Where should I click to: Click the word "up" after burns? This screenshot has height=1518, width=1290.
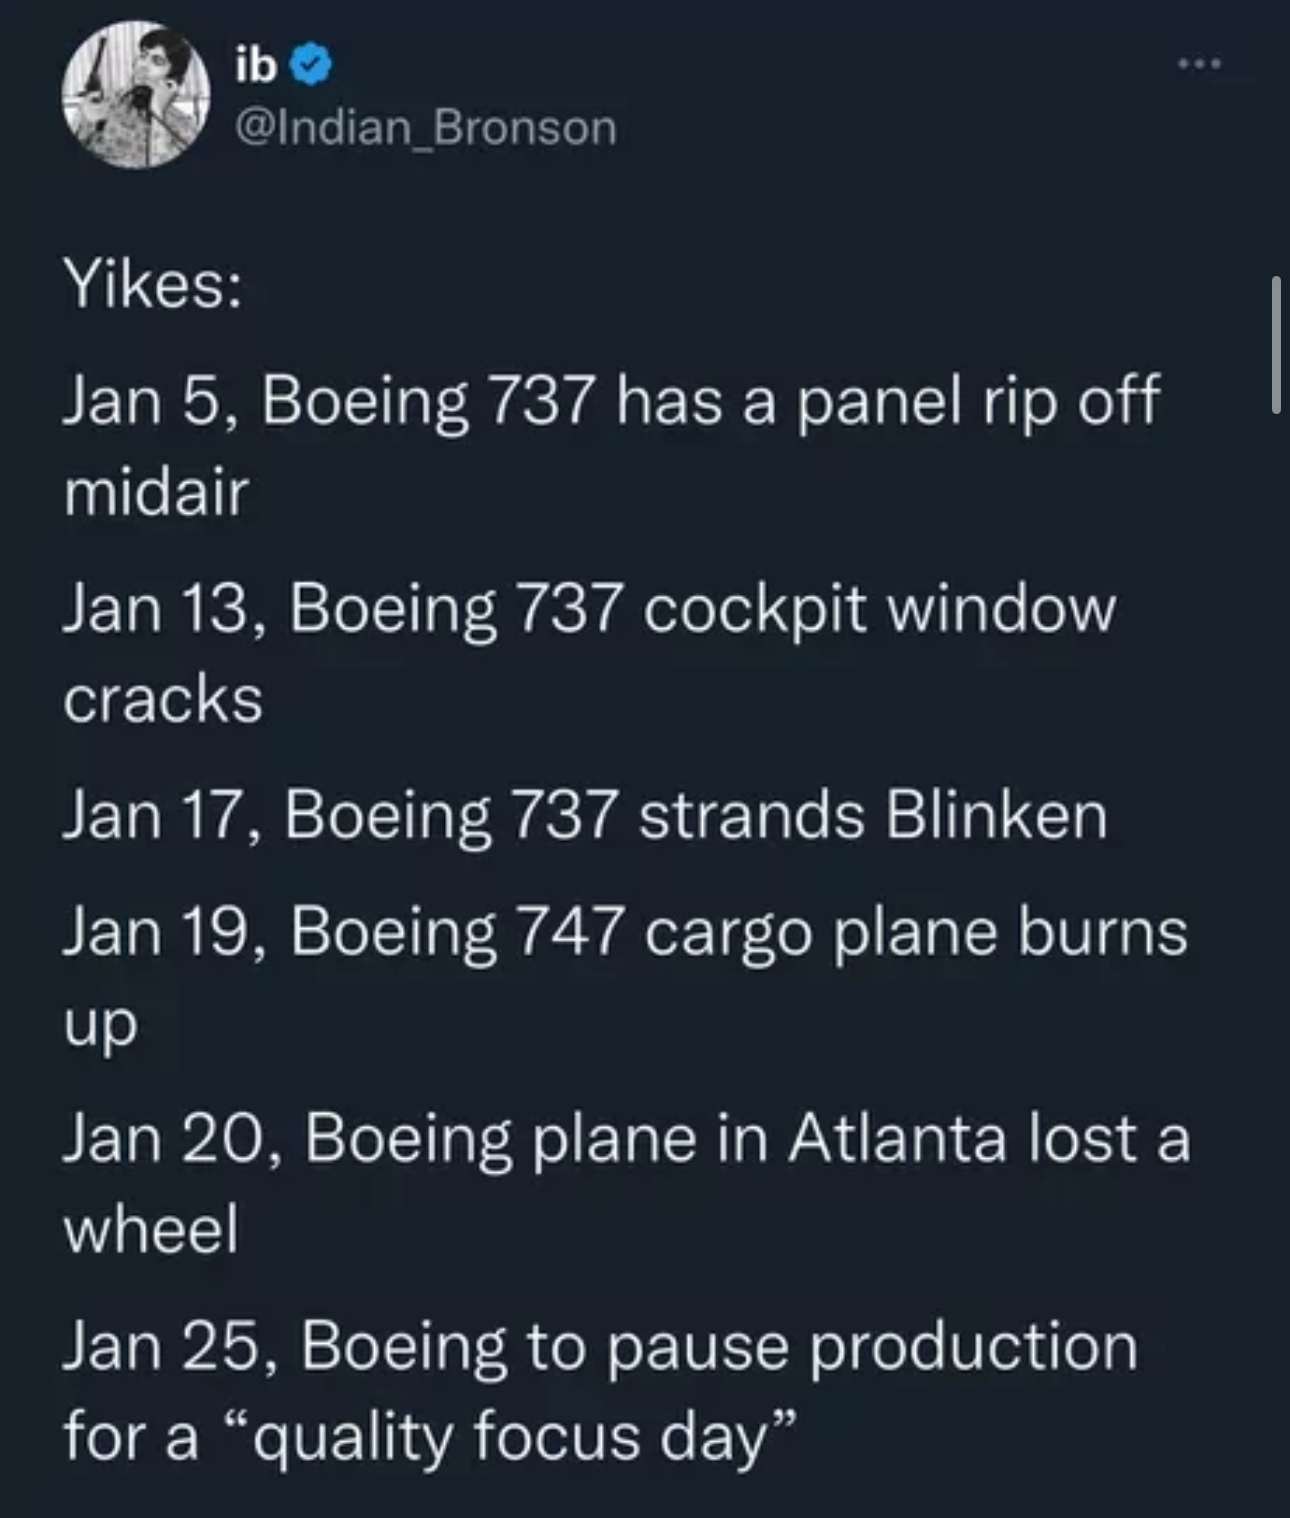(100, 1026)
